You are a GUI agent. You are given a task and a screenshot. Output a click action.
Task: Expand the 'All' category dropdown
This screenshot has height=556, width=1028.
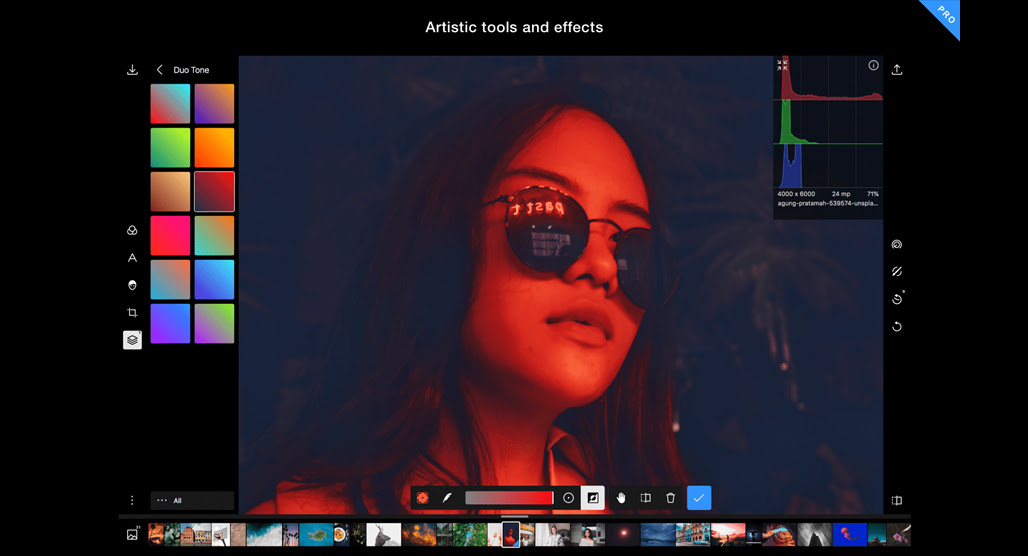(x=192, y=500)
